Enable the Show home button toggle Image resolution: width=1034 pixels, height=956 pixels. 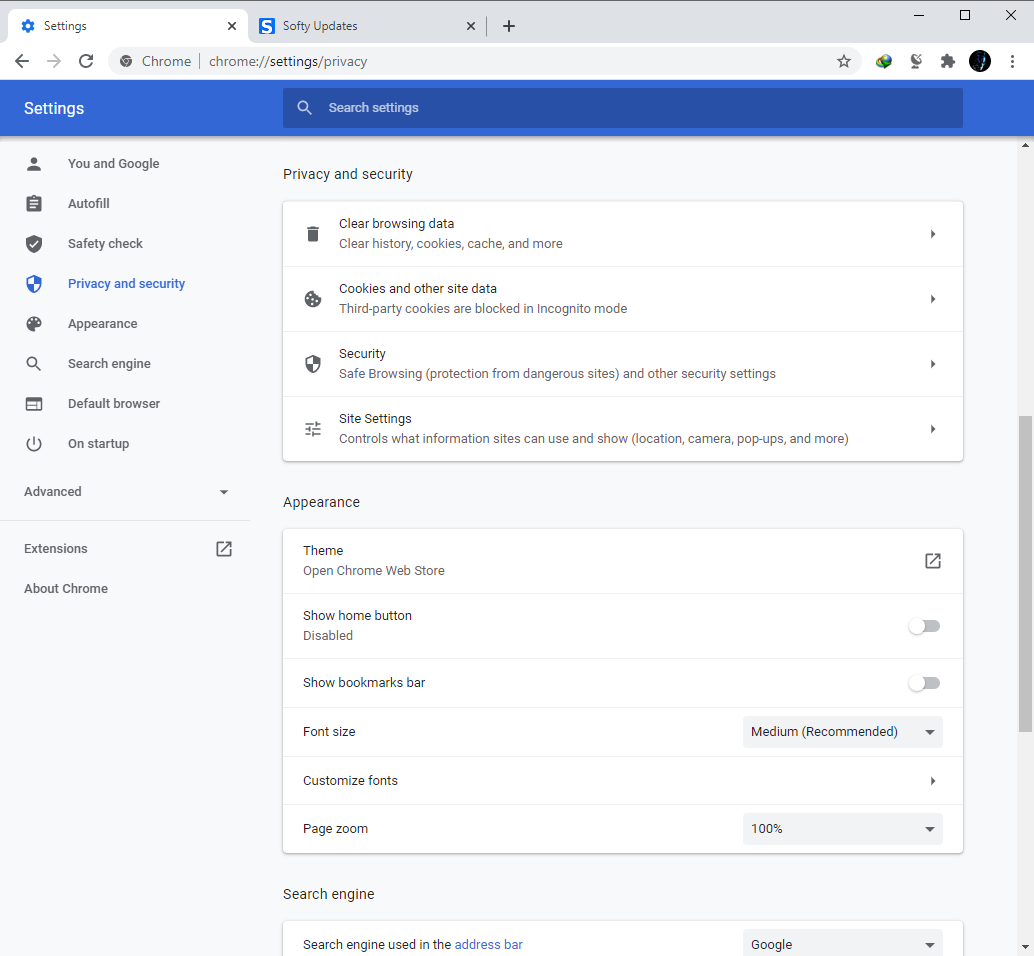924,626
